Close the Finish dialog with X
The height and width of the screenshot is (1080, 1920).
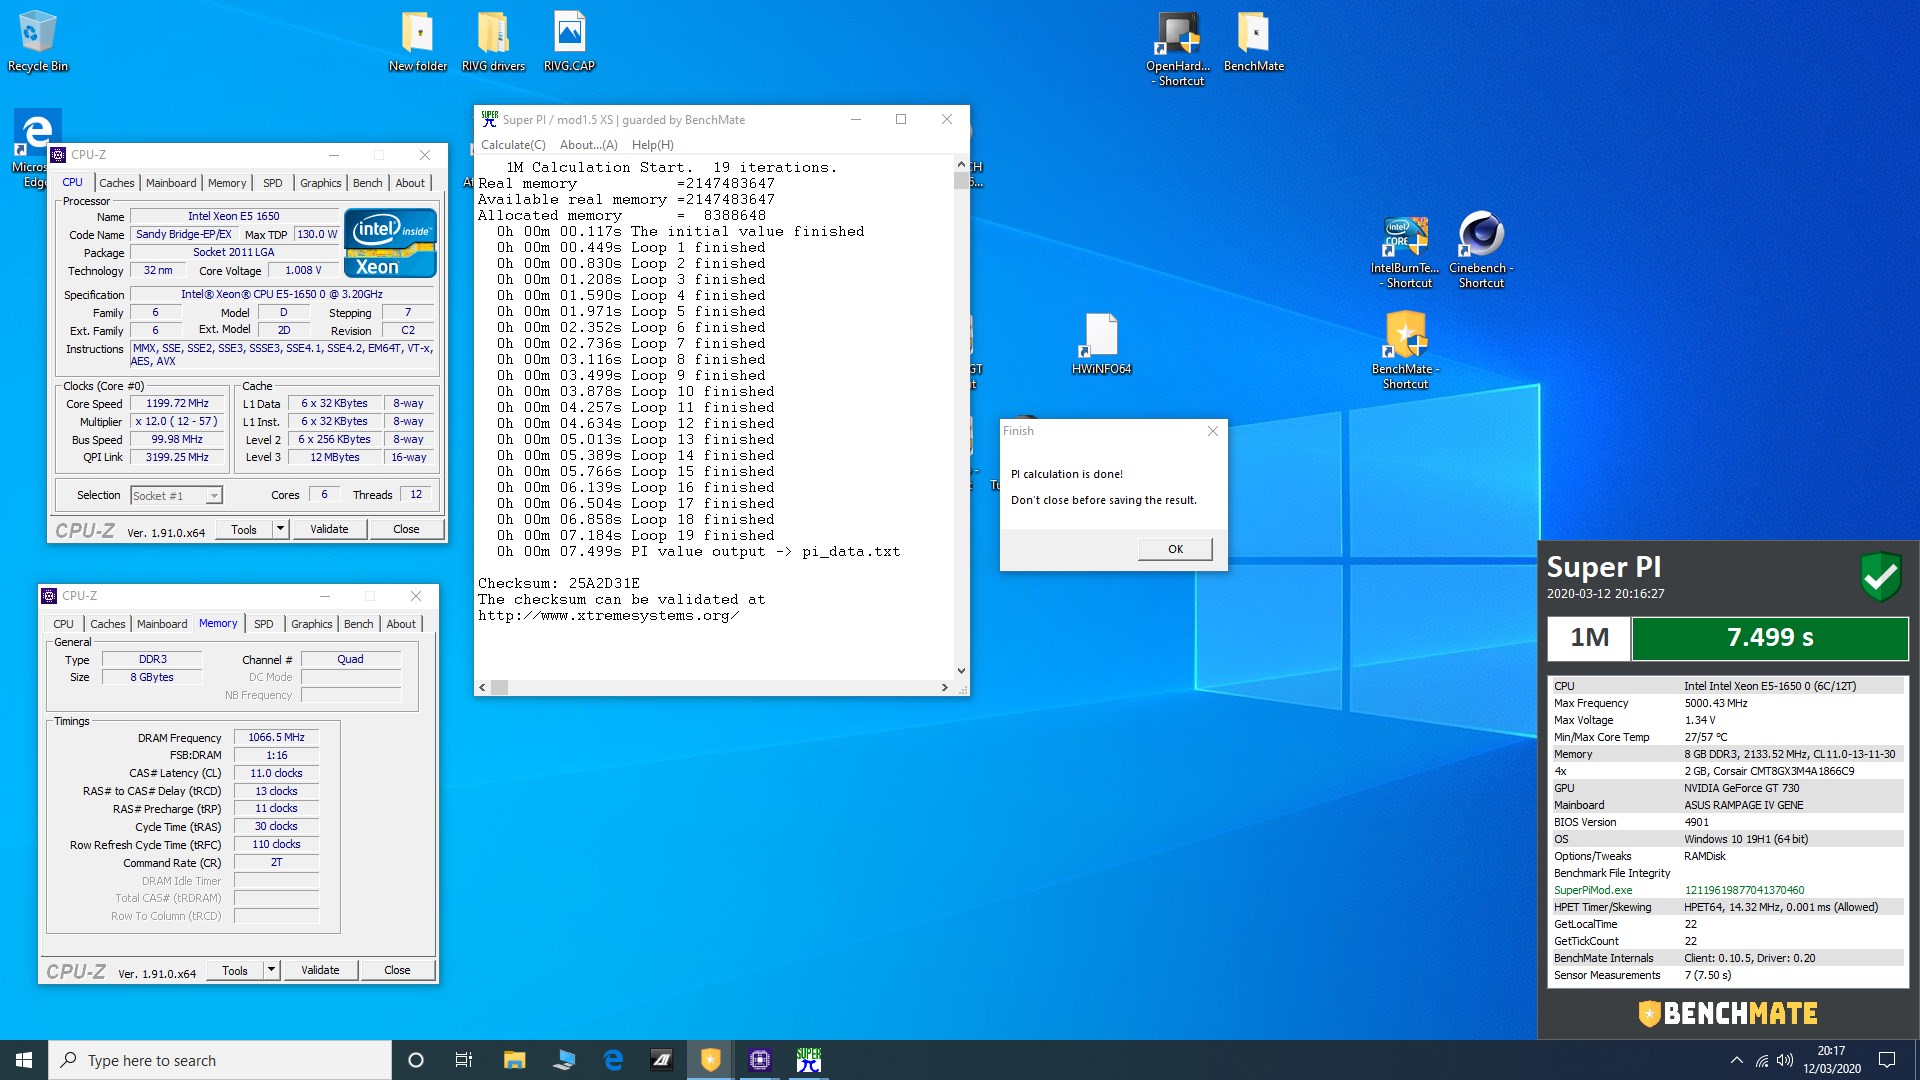(1212, 431)
